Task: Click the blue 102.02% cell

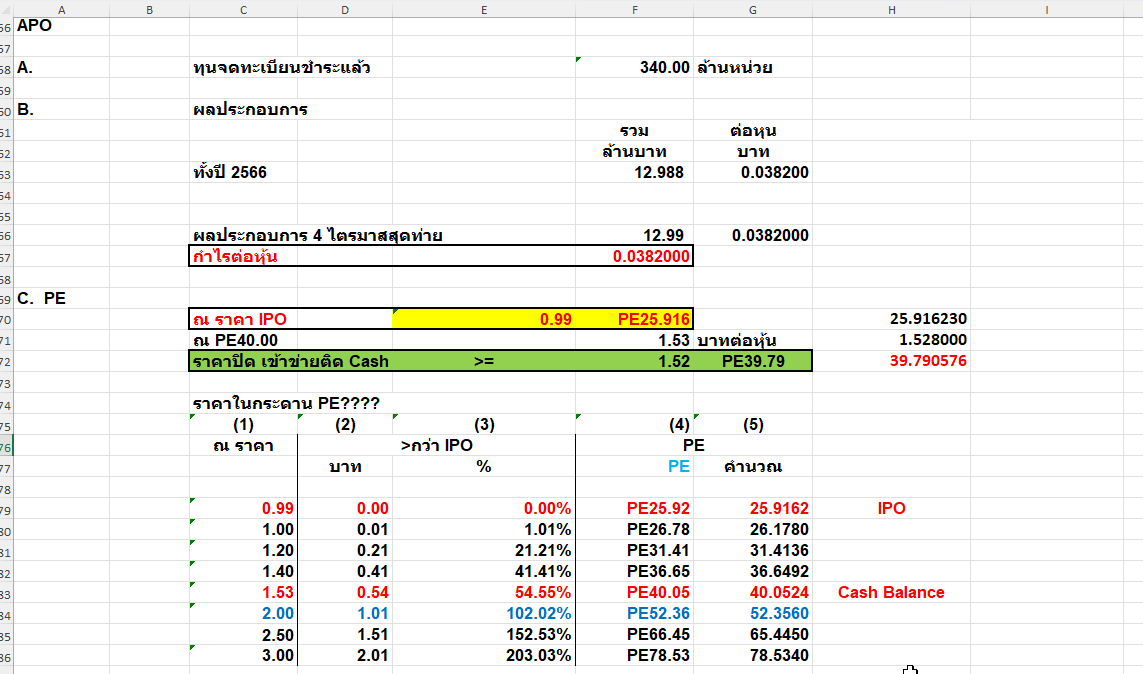Action: pos(484,614)
